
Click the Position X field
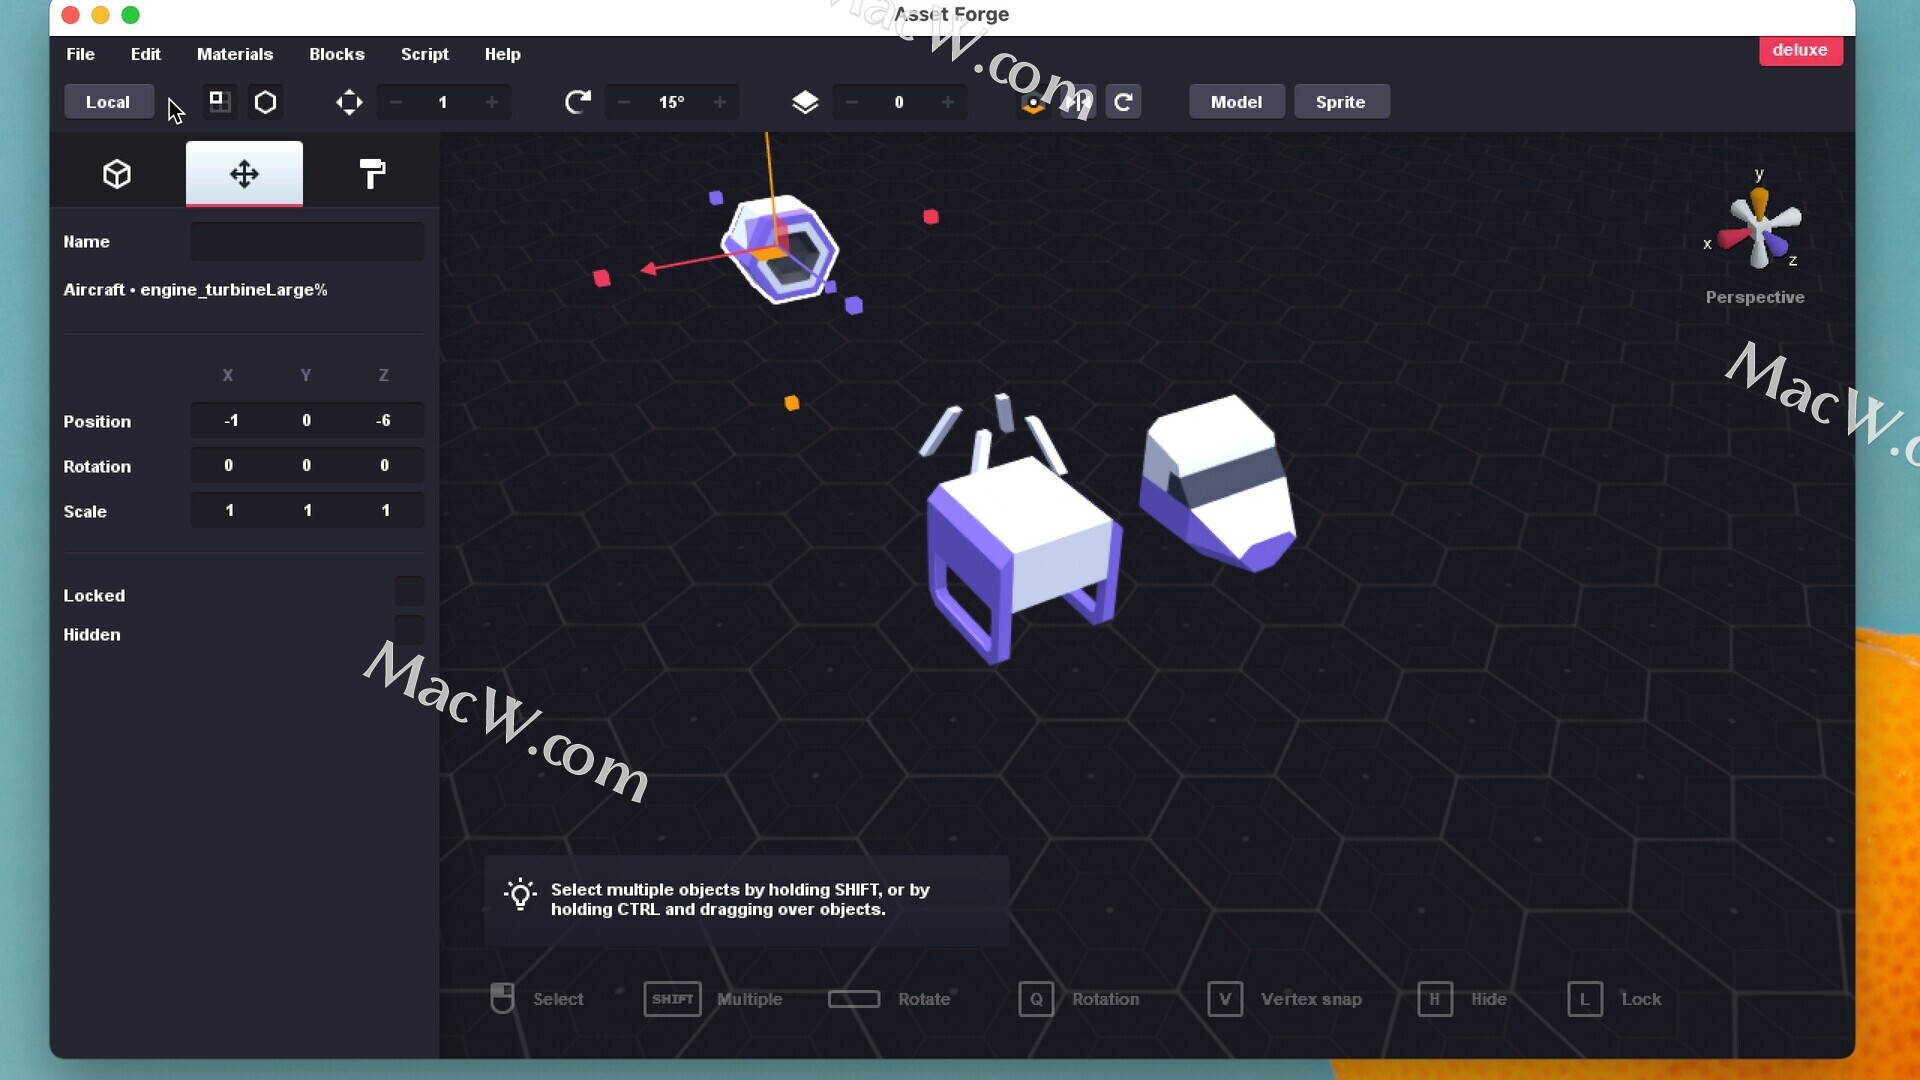(230, 420)
